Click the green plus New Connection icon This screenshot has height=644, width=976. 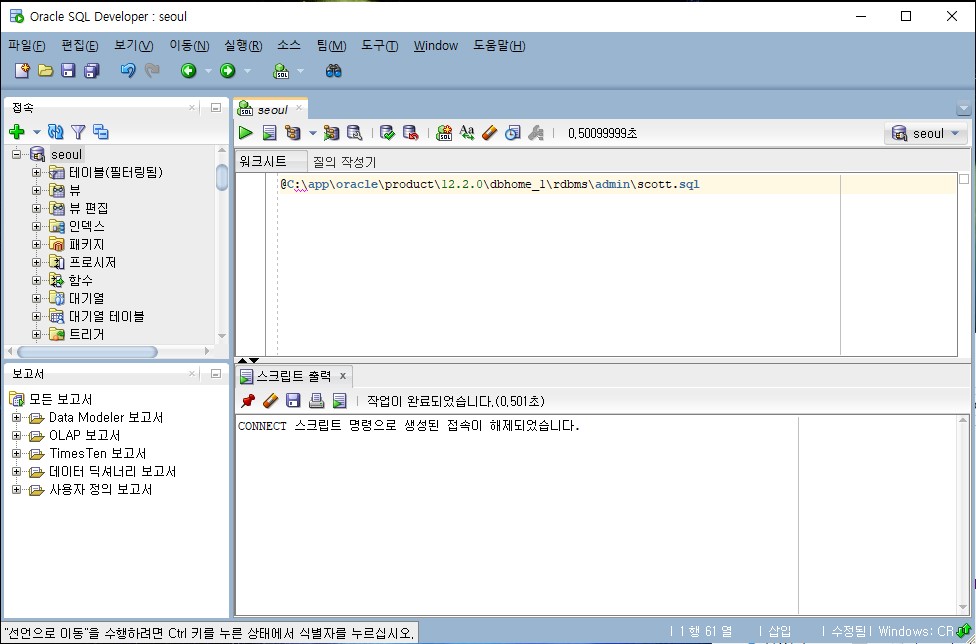tap(17, 131)
